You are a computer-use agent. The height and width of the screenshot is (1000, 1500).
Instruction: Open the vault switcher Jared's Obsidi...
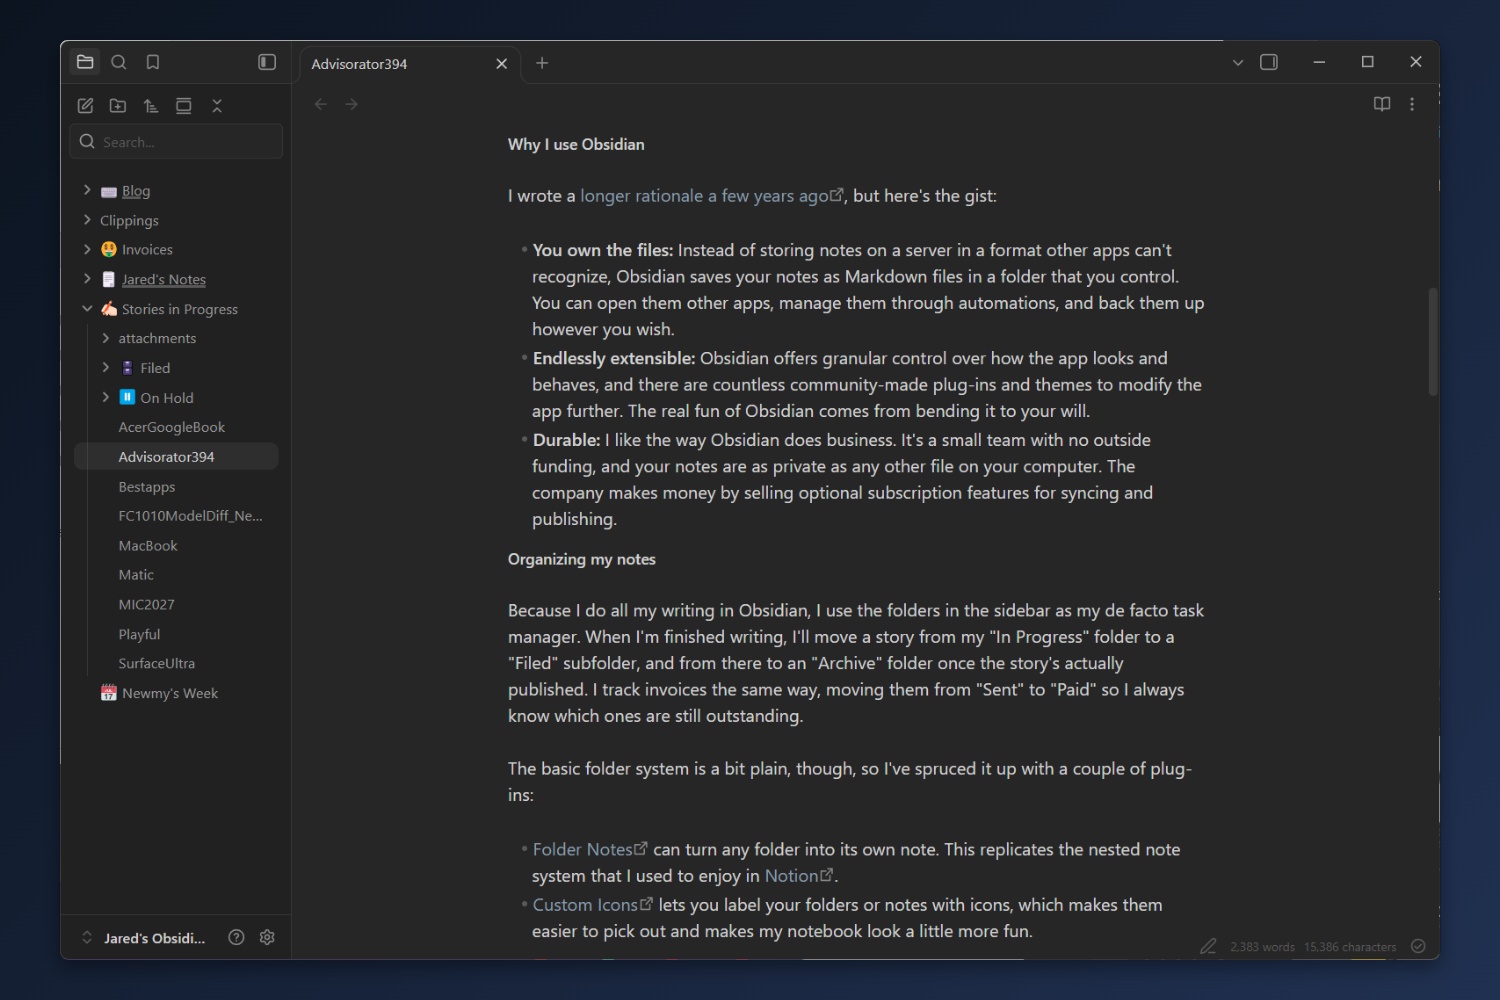(x=143, y=938)
